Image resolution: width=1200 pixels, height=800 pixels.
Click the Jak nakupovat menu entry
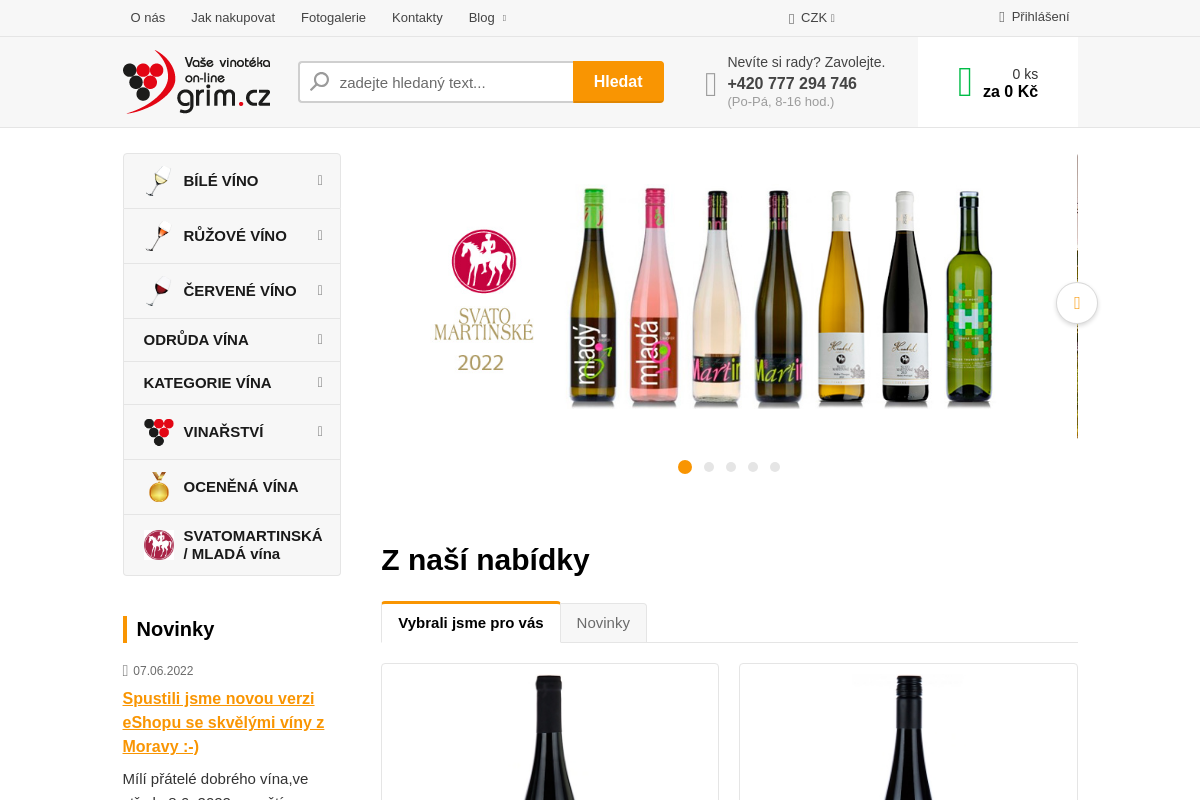[x=232, y=17]
